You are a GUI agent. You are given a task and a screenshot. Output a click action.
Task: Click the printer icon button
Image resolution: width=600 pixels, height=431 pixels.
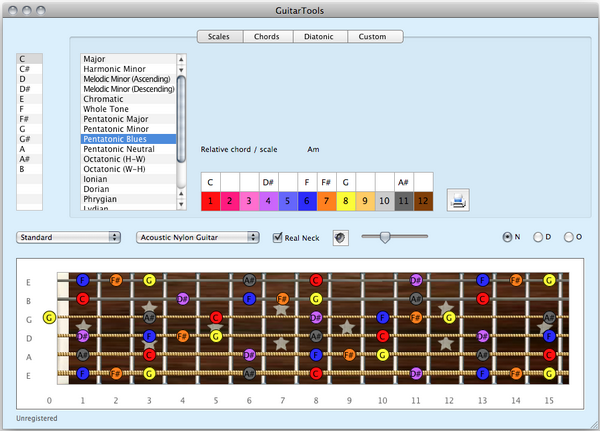pyautogui.click(x=458, y=200)
